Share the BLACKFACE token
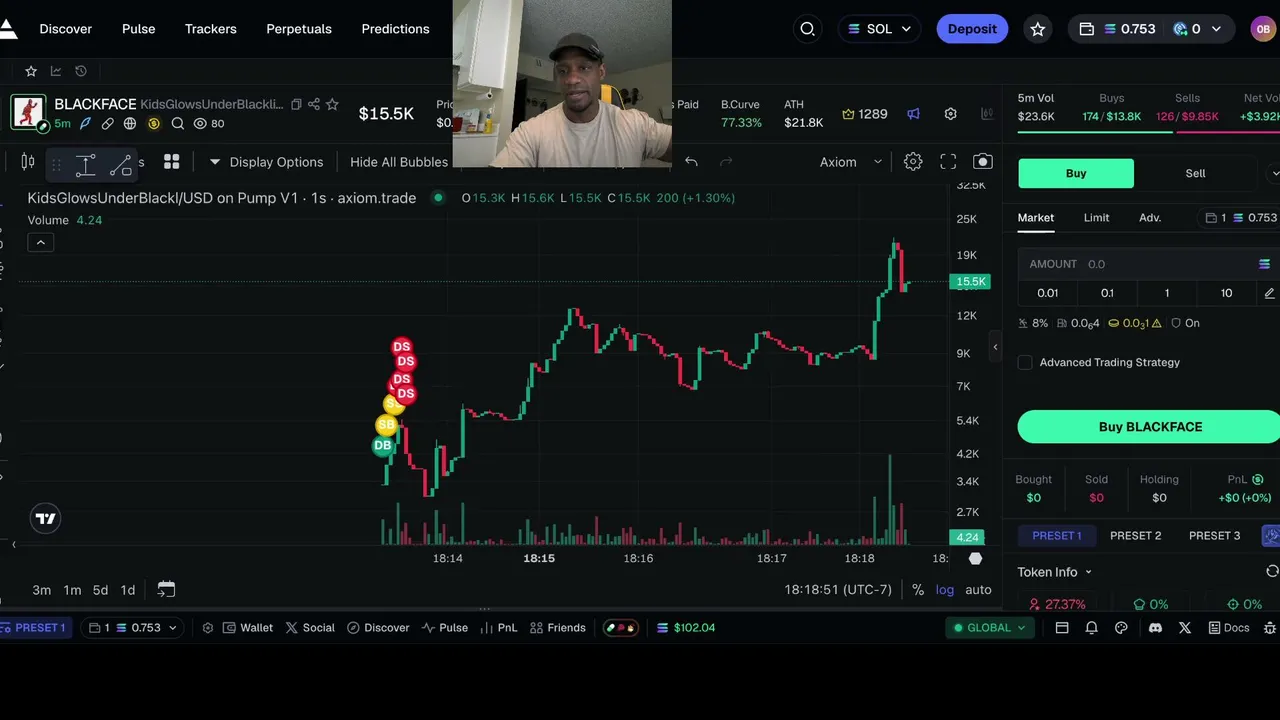Viewport: 1280px width, 720px height. (x=314, y=104)
